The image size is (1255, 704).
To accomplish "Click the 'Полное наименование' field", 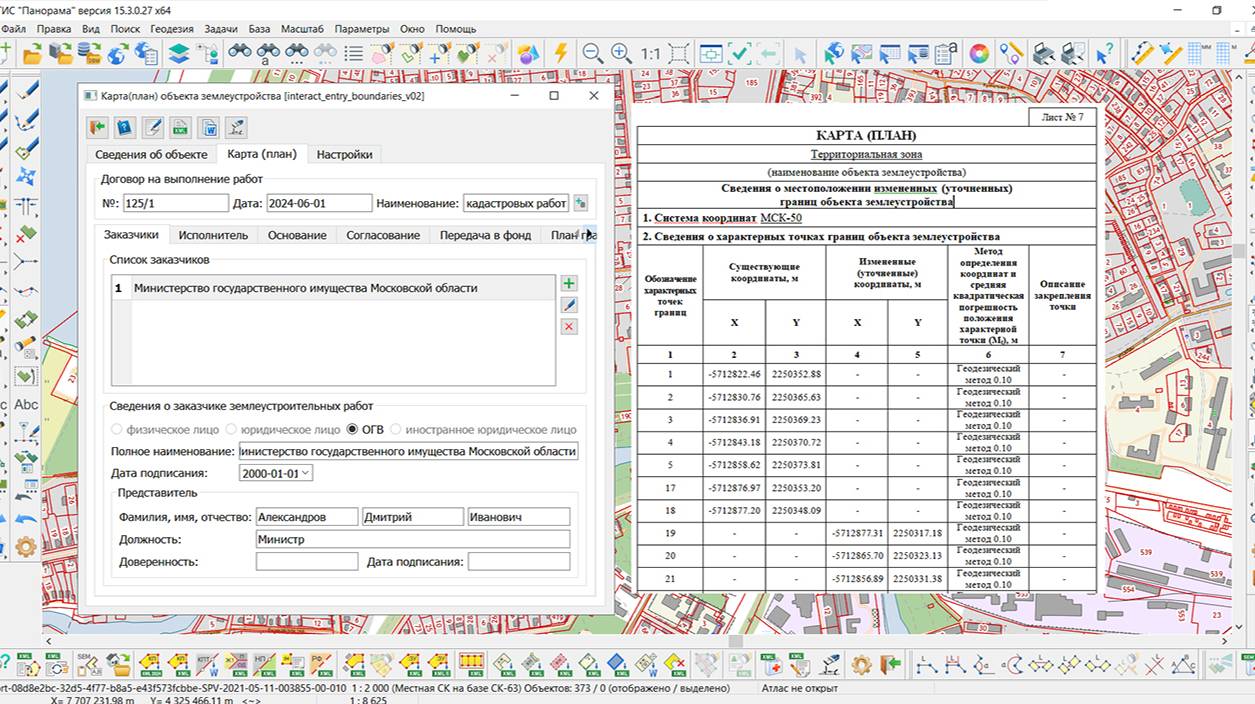I will tap(408, 451).
